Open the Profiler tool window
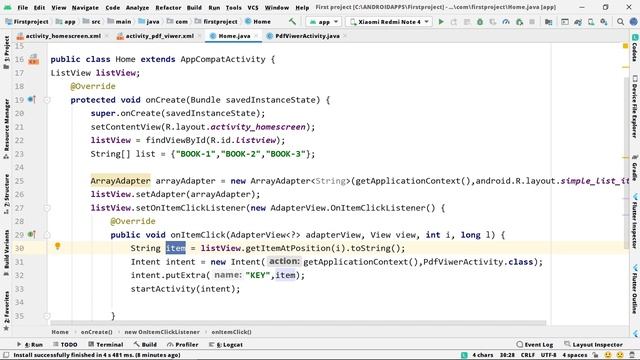 click(x=182, y=344)
